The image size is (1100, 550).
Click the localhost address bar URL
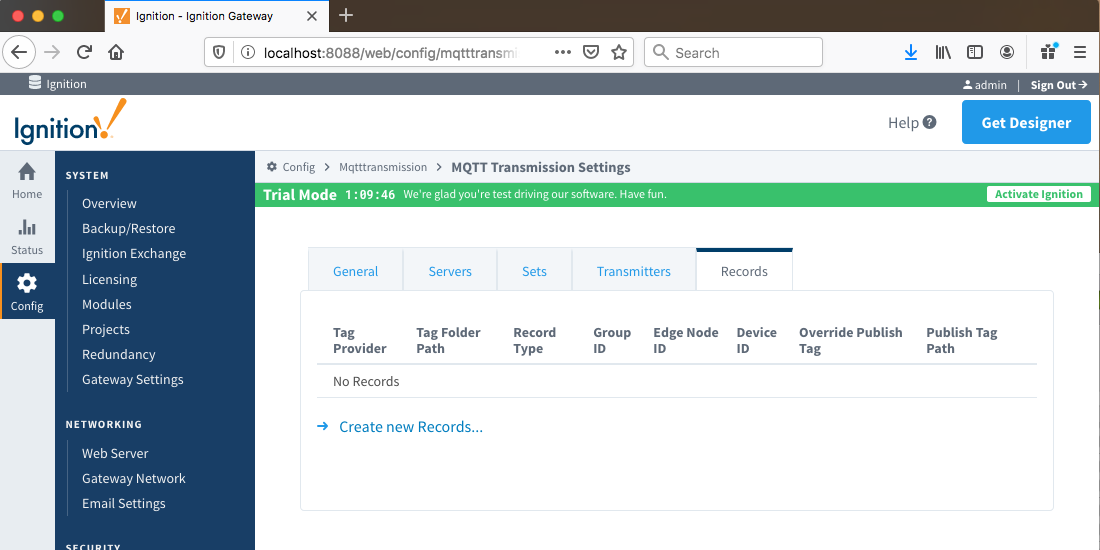coord(389,52)
